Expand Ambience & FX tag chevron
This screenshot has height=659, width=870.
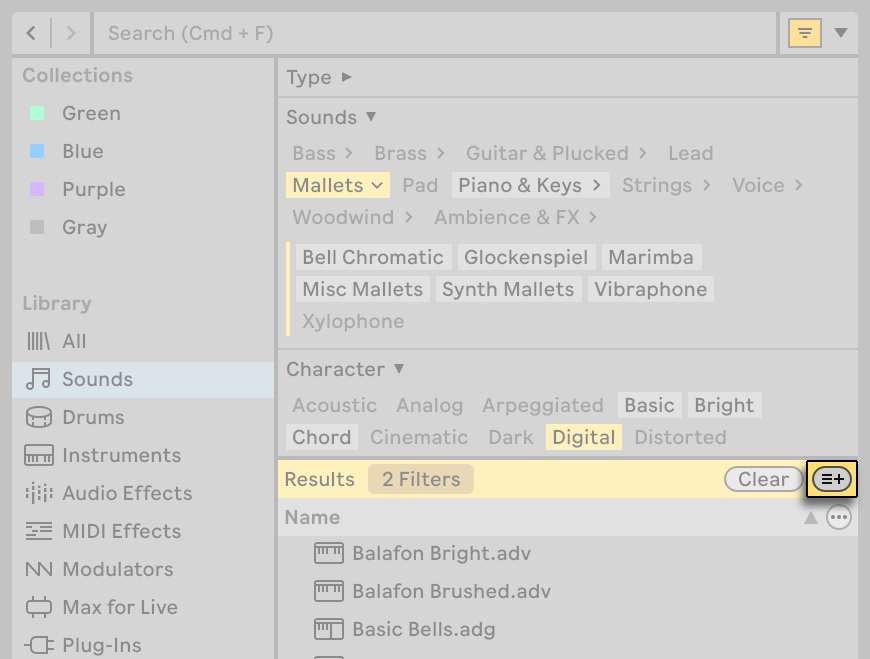[593, 217]
